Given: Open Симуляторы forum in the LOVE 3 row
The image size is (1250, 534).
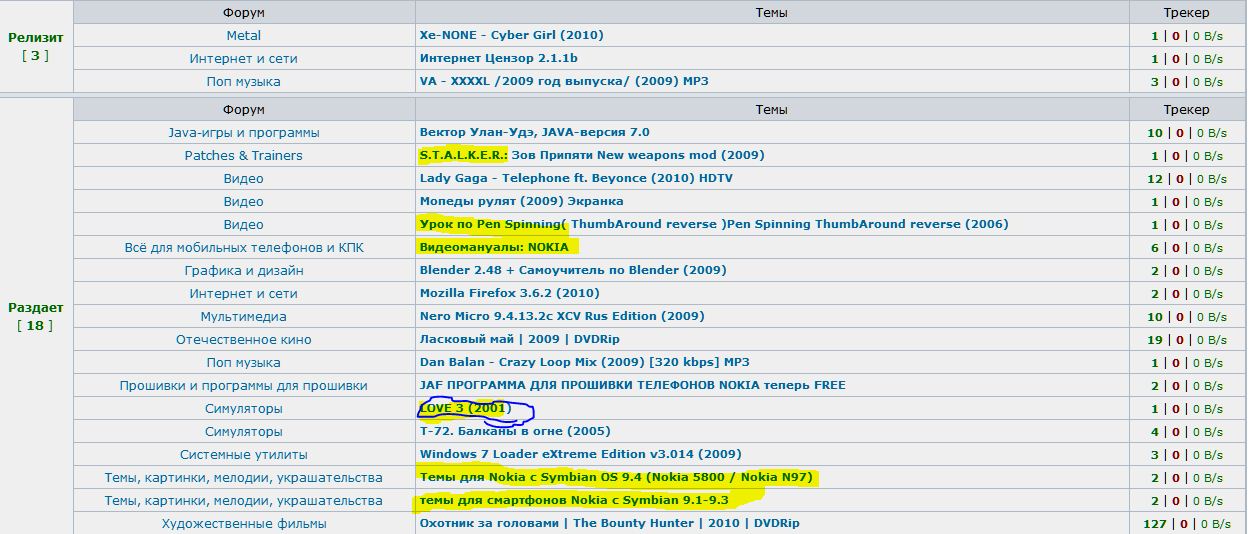Looking at the screenshot, I should (243, 408).
